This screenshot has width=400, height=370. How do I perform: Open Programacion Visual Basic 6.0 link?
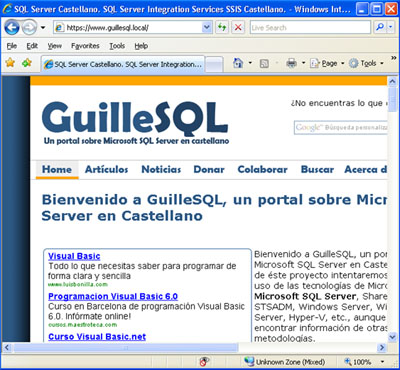pyautogui.click(x=113, y=296)
